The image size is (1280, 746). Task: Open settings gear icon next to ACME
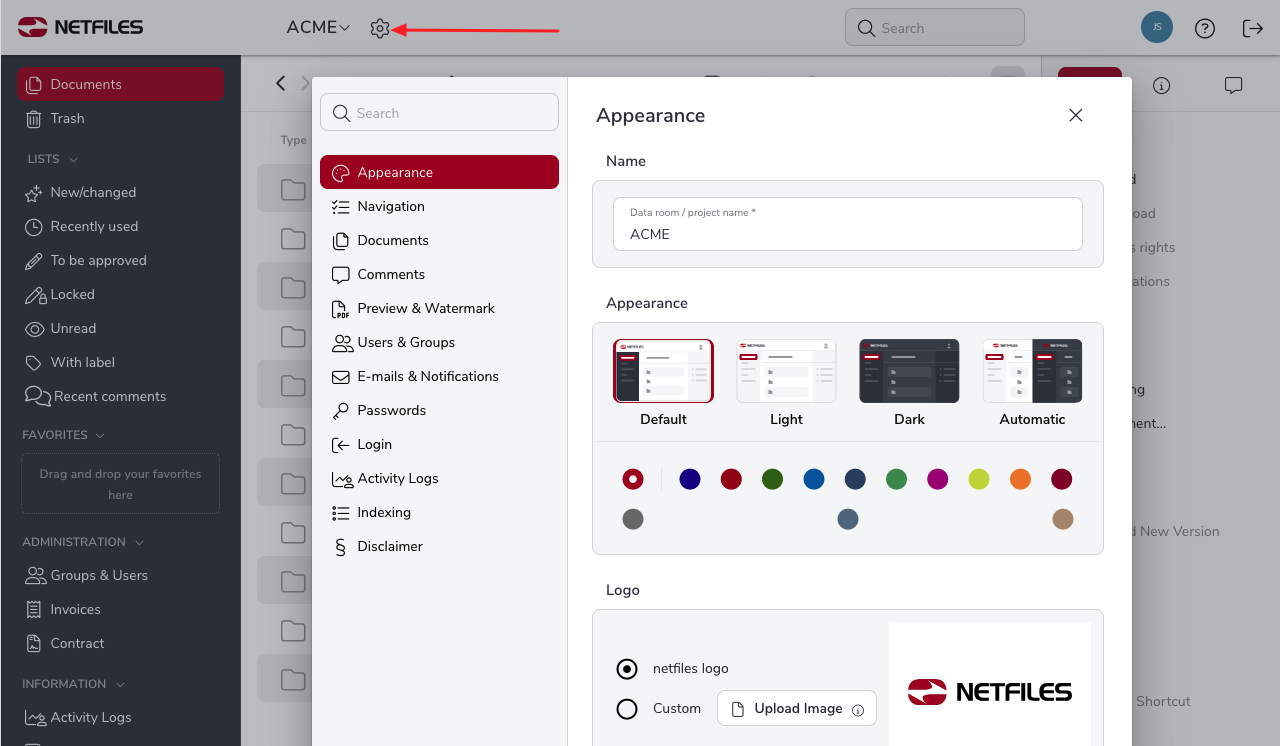click(x=379, y=29)
